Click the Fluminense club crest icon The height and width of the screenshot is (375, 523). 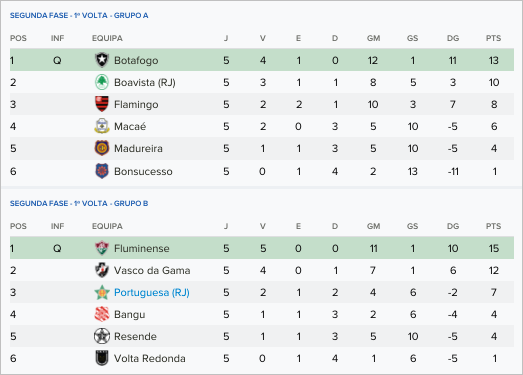[102, 248]
